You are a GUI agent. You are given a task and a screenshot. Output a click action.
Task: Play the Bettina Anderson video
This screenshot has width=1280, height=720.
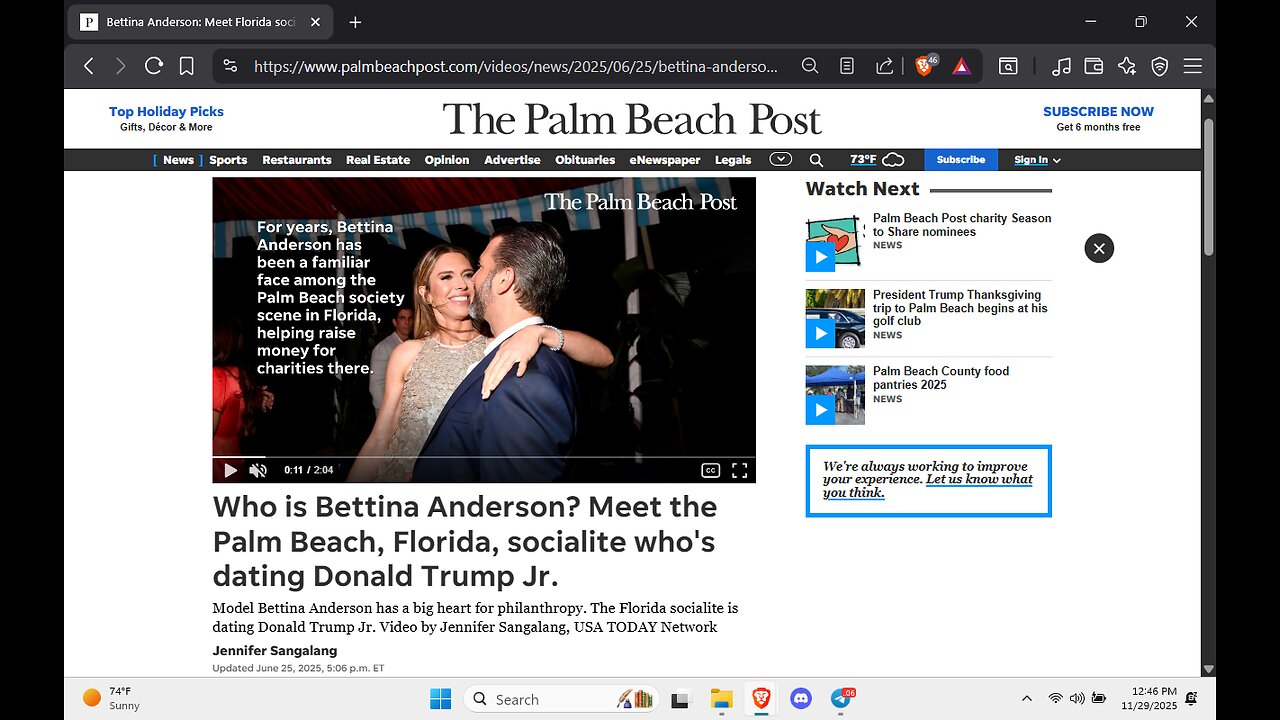(x=230, y=470)
